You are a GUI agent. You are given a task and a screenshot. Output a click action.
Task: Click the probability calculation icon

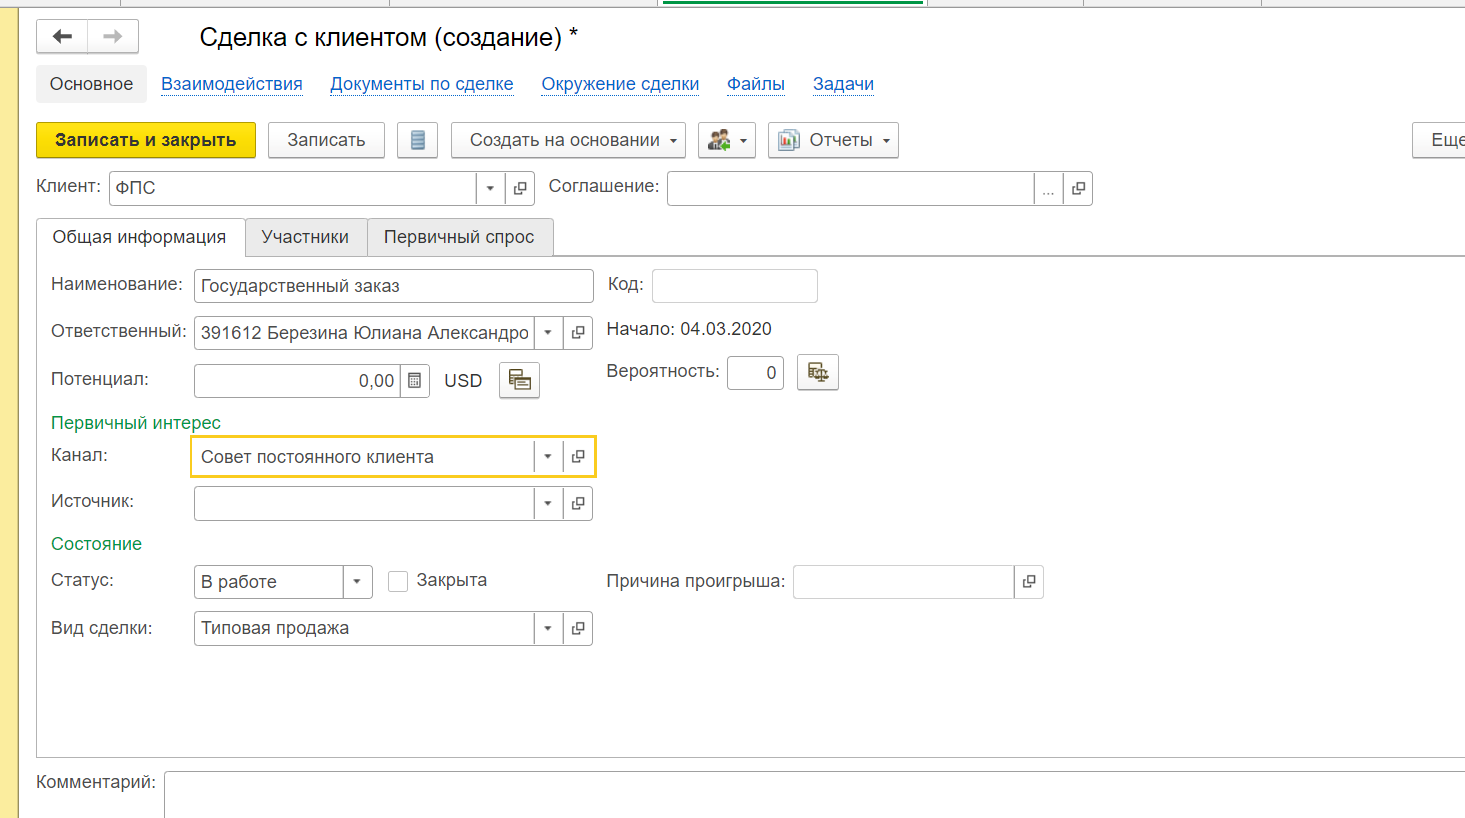[817, 372]
